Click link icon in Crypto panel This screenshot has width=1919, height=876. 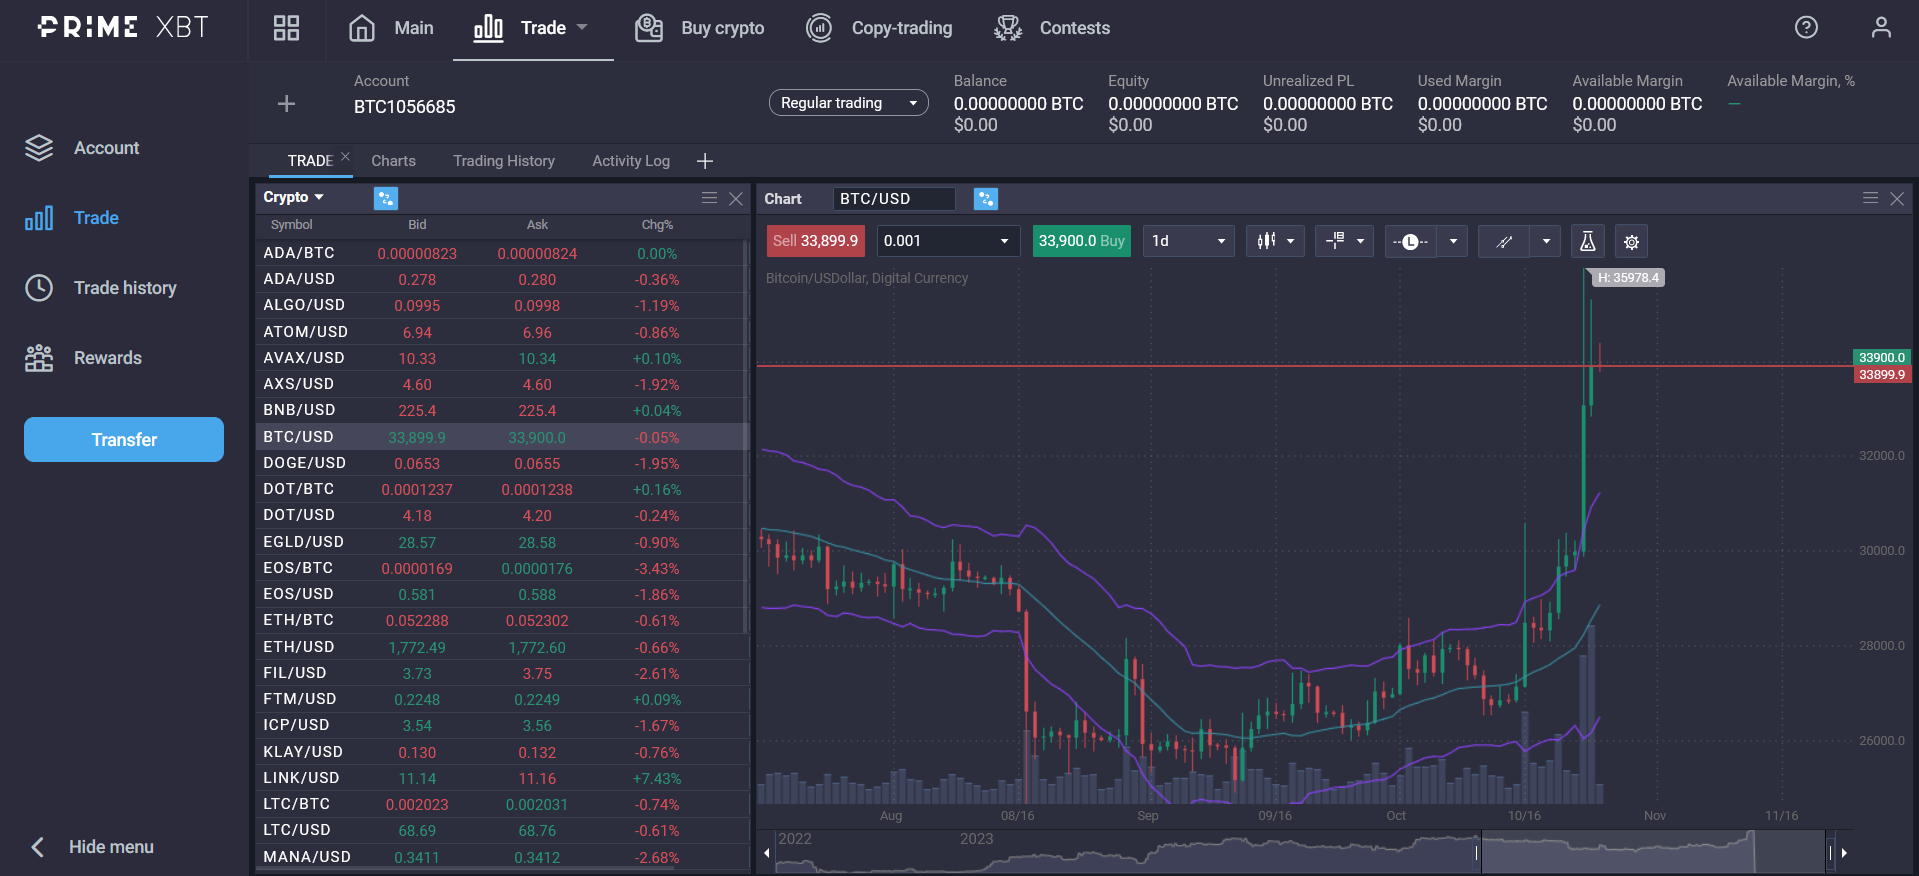(386, 198)
